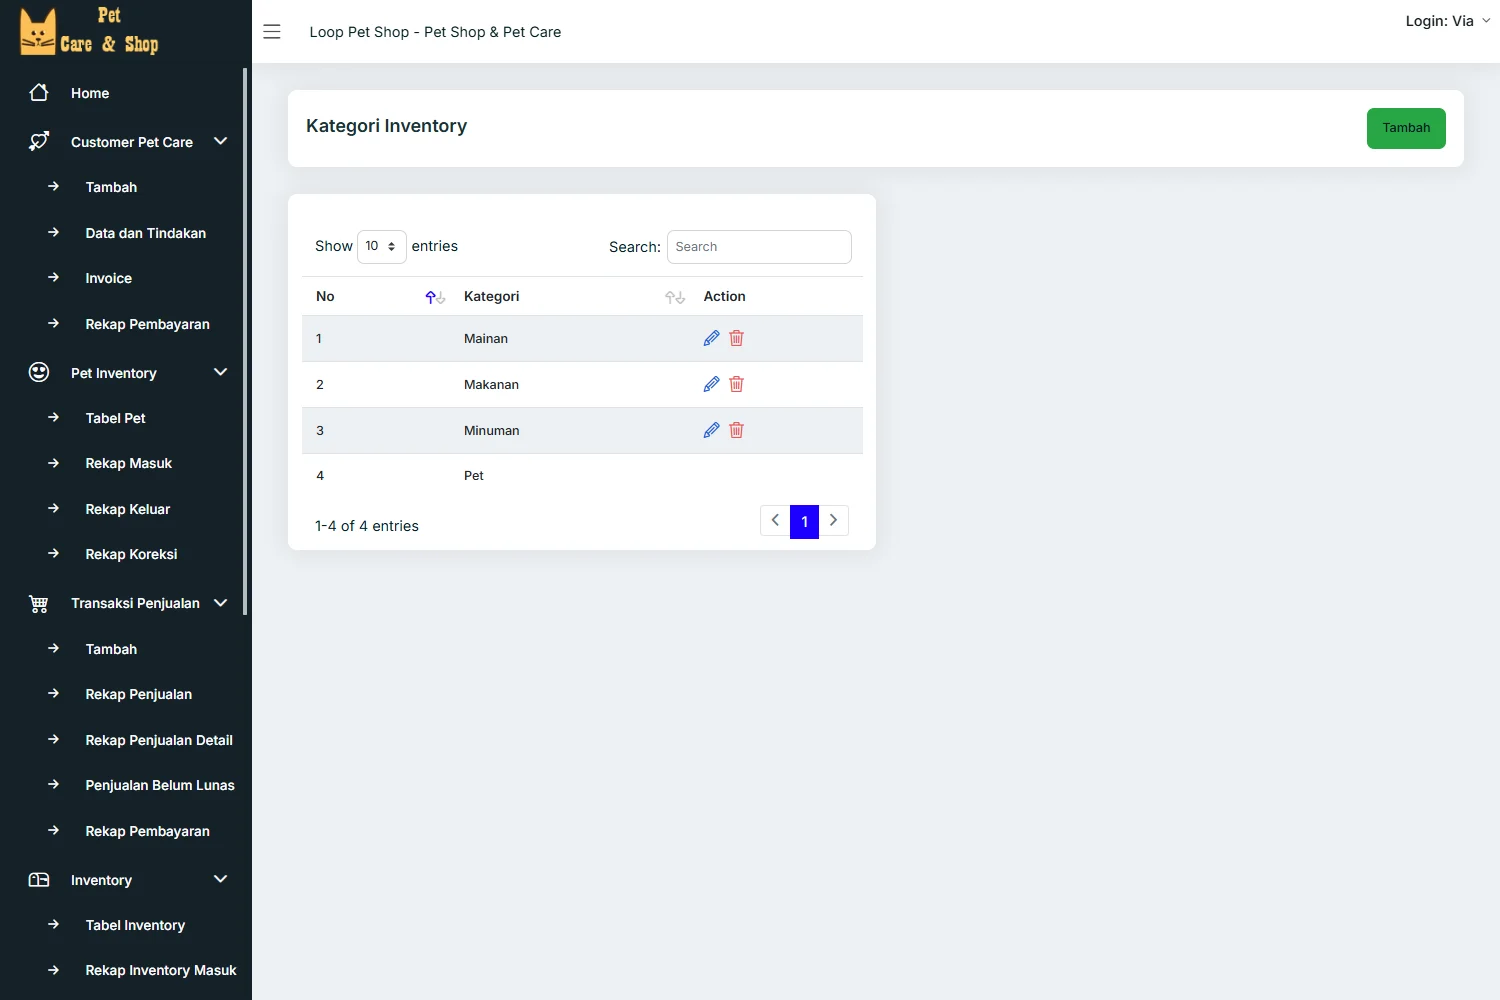The height and width of the screenshot is (1000, 1500).
Task: Click the Pet Inventory smiley icon
Action: click(39, 373)
